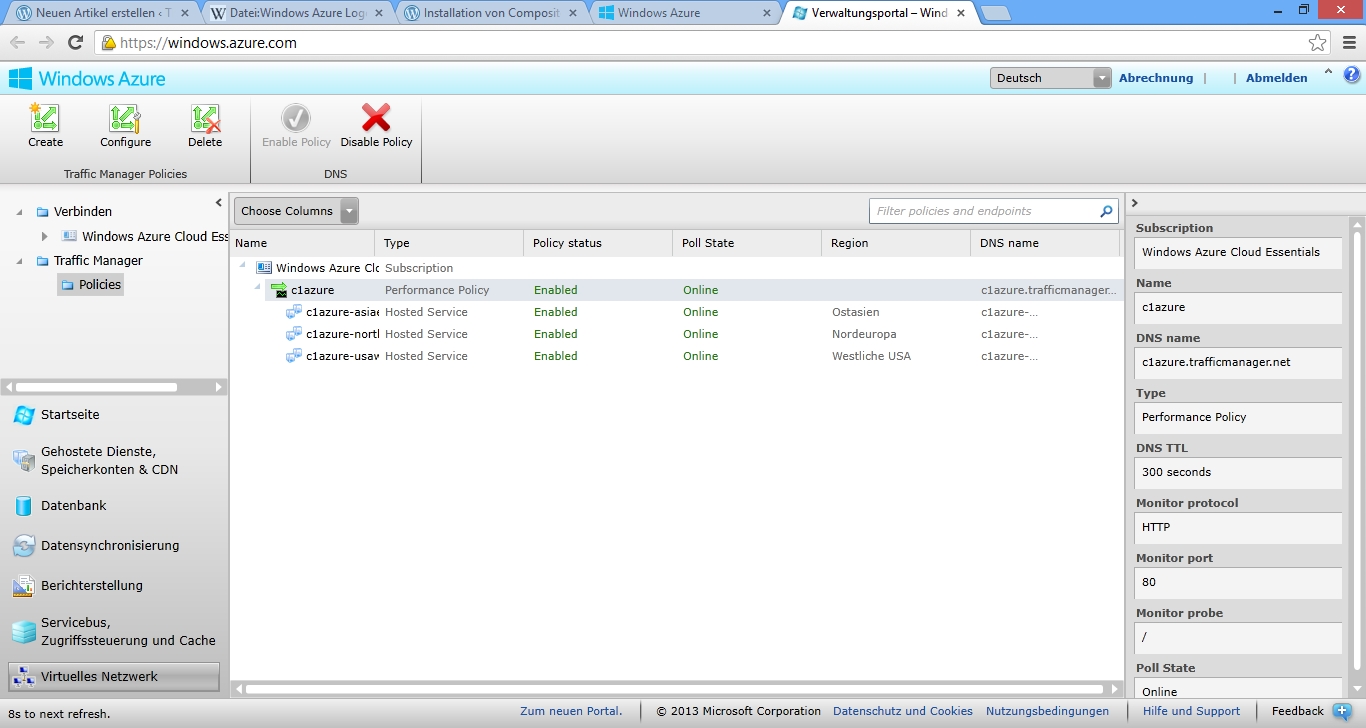Bookmark page with the star icon
This screenshot has height=728, width=1366.
(1317, 43)
